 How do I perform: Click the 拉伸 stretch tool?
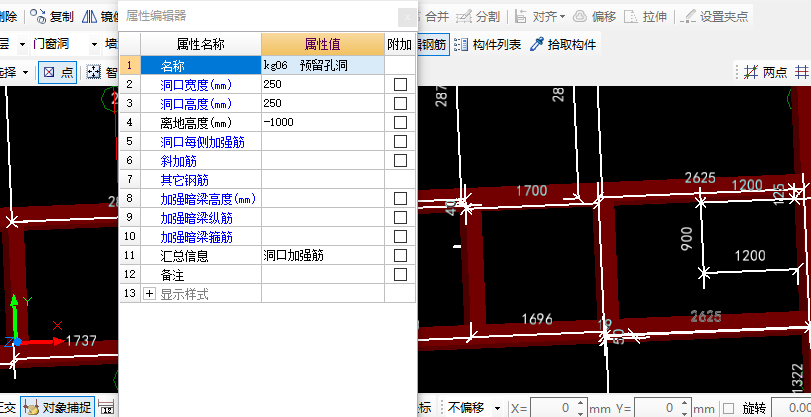coord(645,17)
